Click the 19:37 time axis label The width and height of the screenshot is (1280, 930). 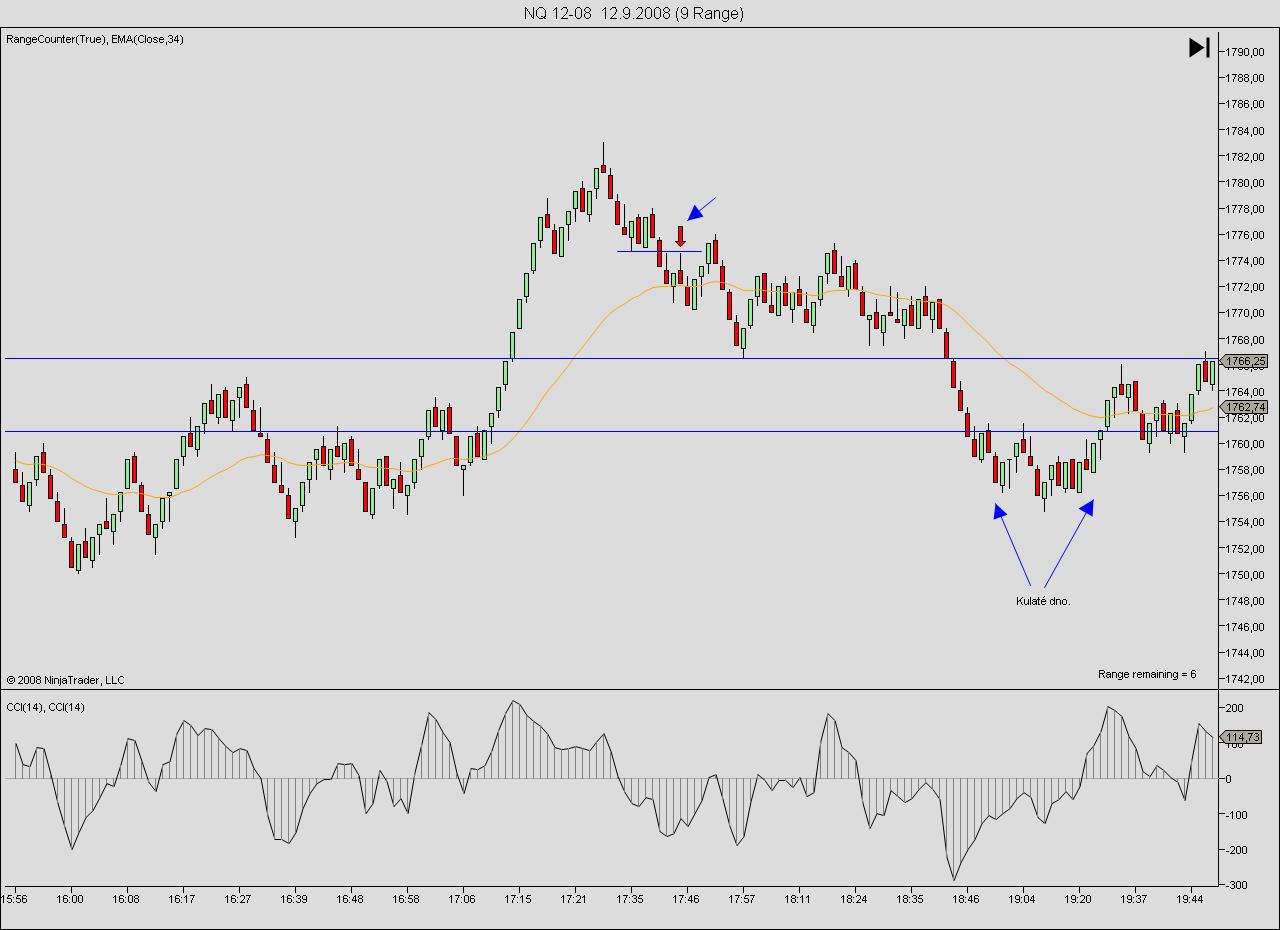pyautogui.click(x=1134, y=899)
